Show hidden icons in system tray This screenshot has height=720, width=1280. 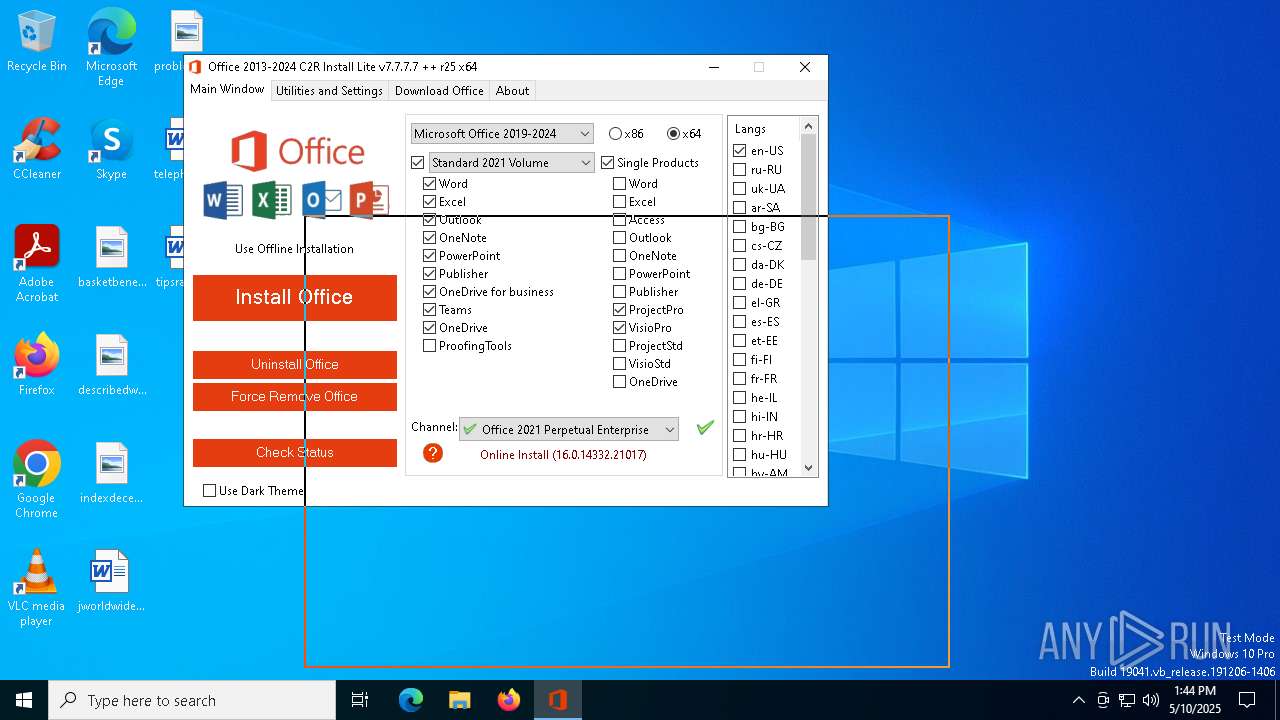[1078, 700]
